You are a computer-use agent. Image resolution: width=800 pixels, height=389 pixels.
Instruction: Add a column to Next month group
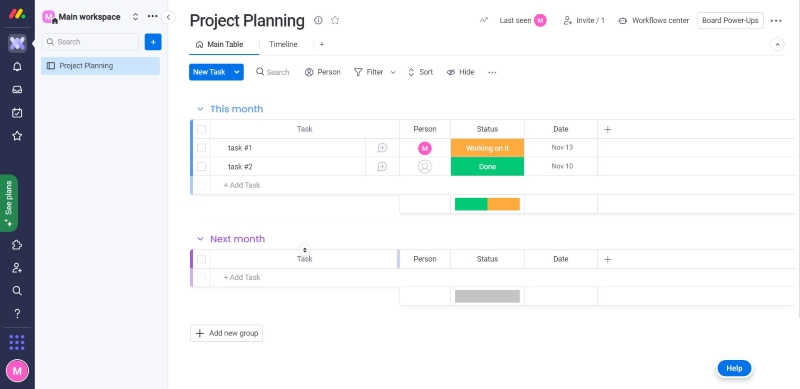click(608, 259)
